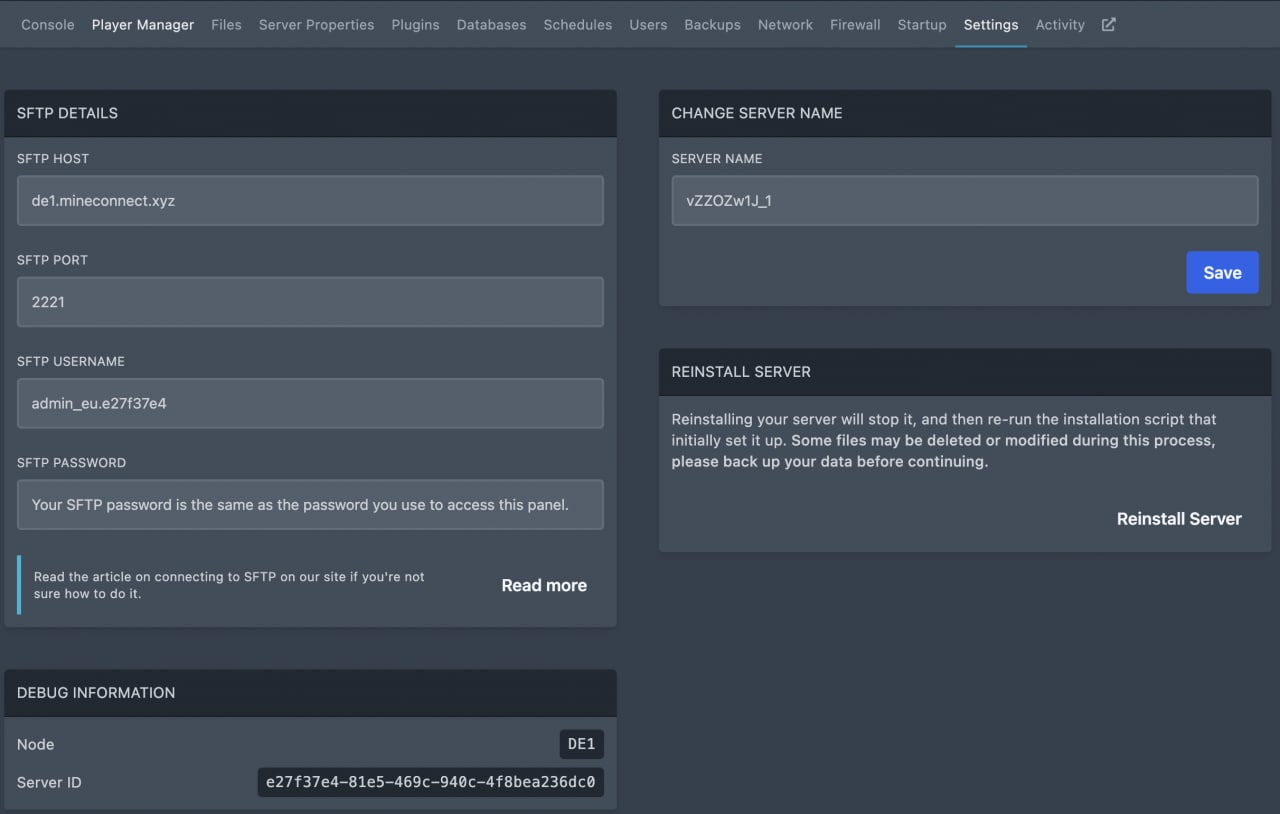Select the Firewall tab
The width and height of the screenshot is (1280, 814).
click(x=855, y=24)
